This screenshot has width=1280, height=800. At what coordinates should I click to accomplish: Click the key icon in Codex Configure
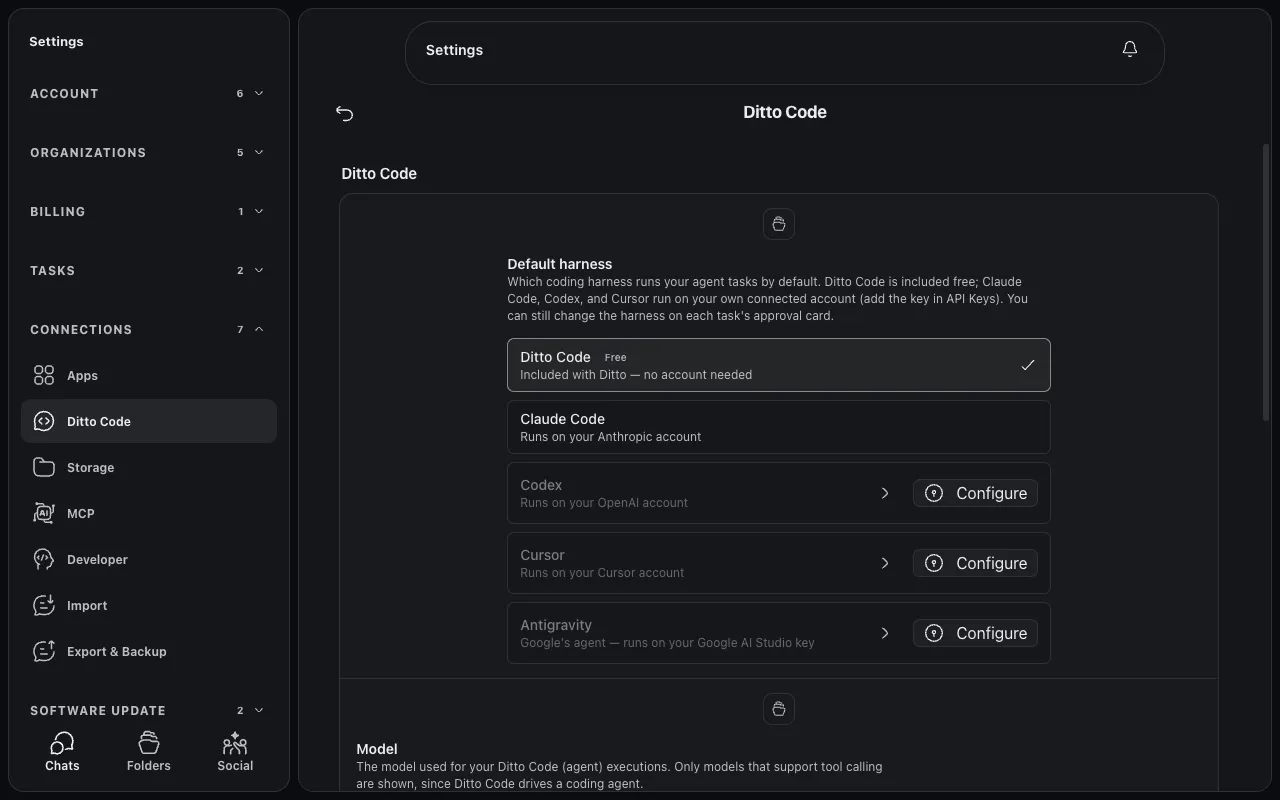click(934, 493)
